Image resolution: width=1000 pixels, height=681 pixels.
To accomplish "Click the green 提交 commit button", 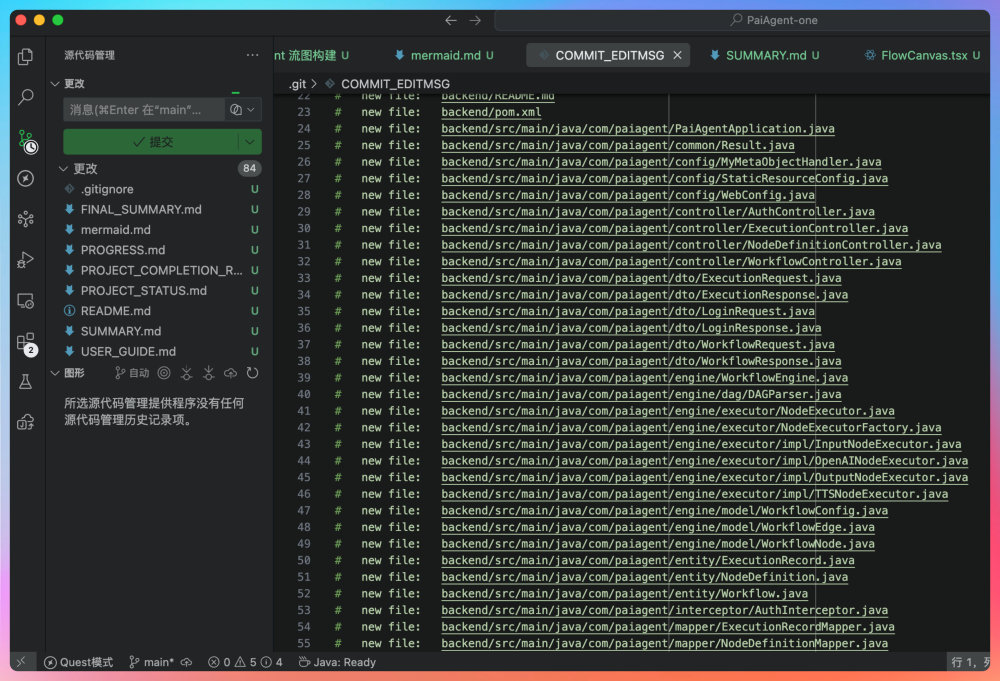I will [x=150, y=142].
